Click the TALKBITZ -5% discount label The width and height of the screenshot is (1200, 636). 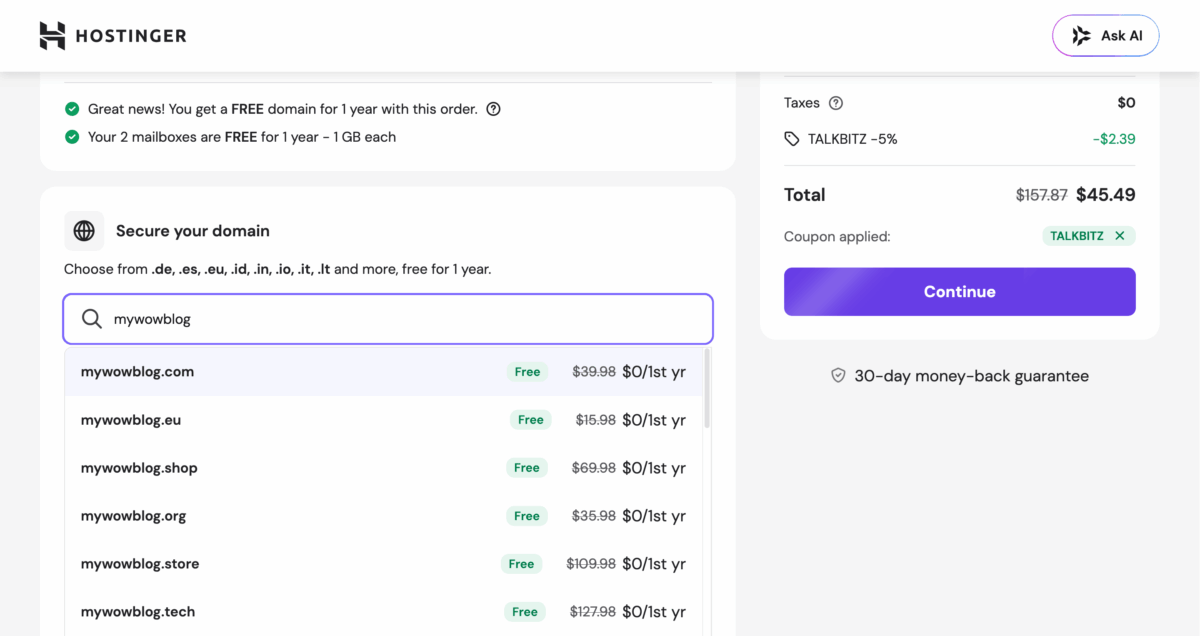point(853,139)
